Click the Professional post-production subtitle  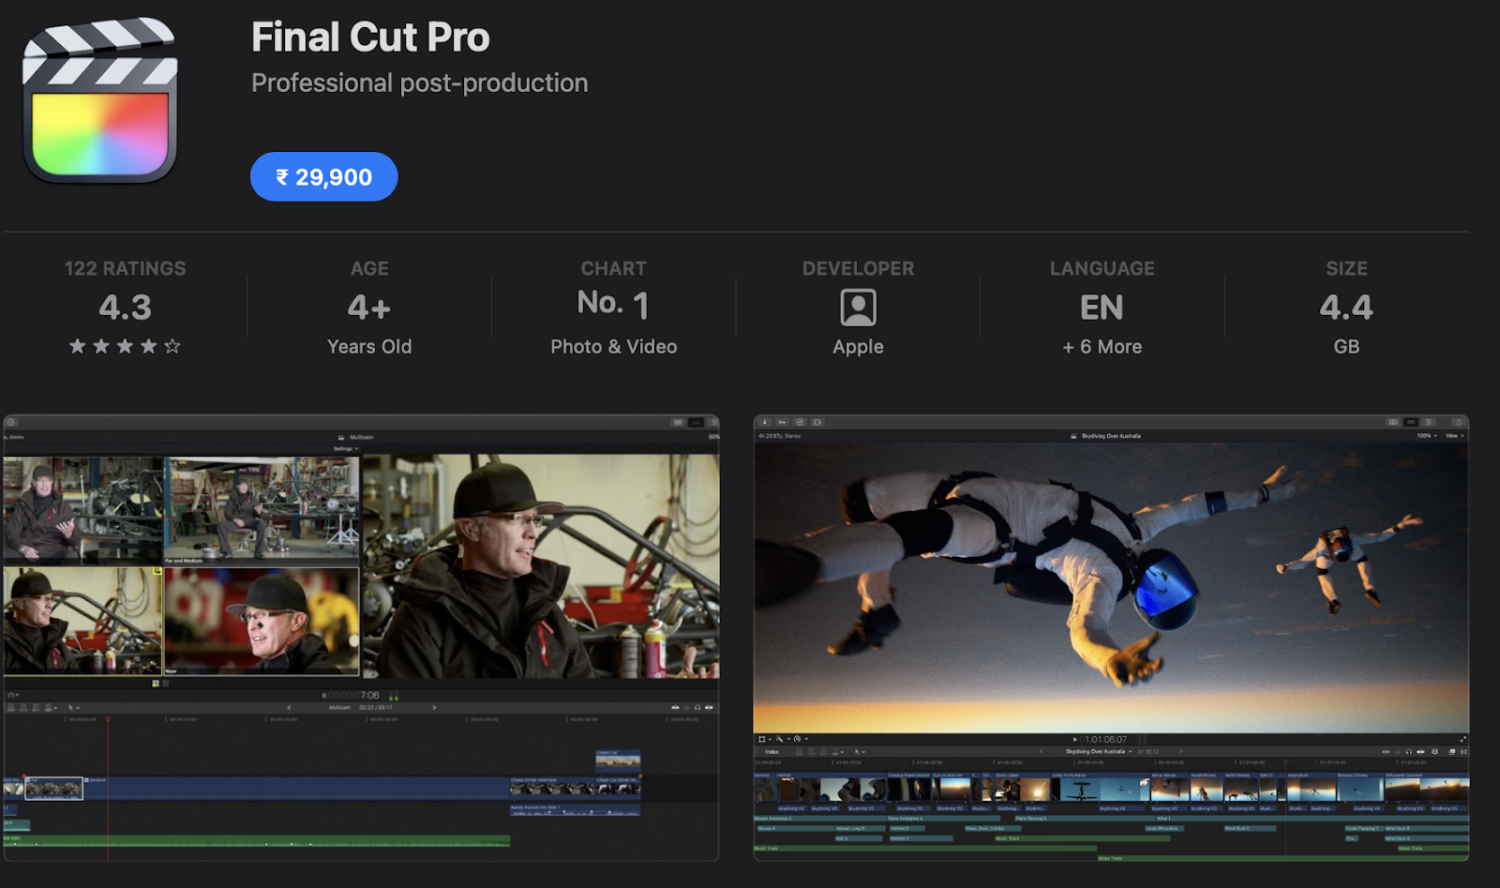click(x=419, y=83)
